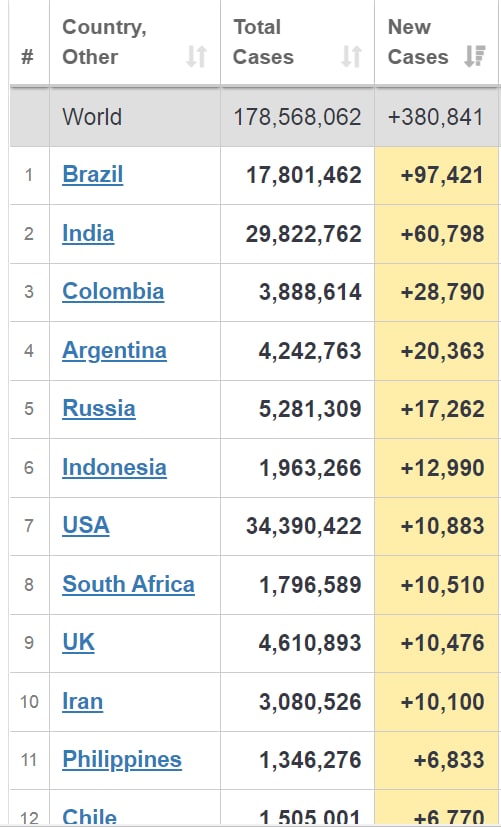
Task: Sort by Total Cases arrows icon
Action: pyautogui.click(x=351, y=56)
